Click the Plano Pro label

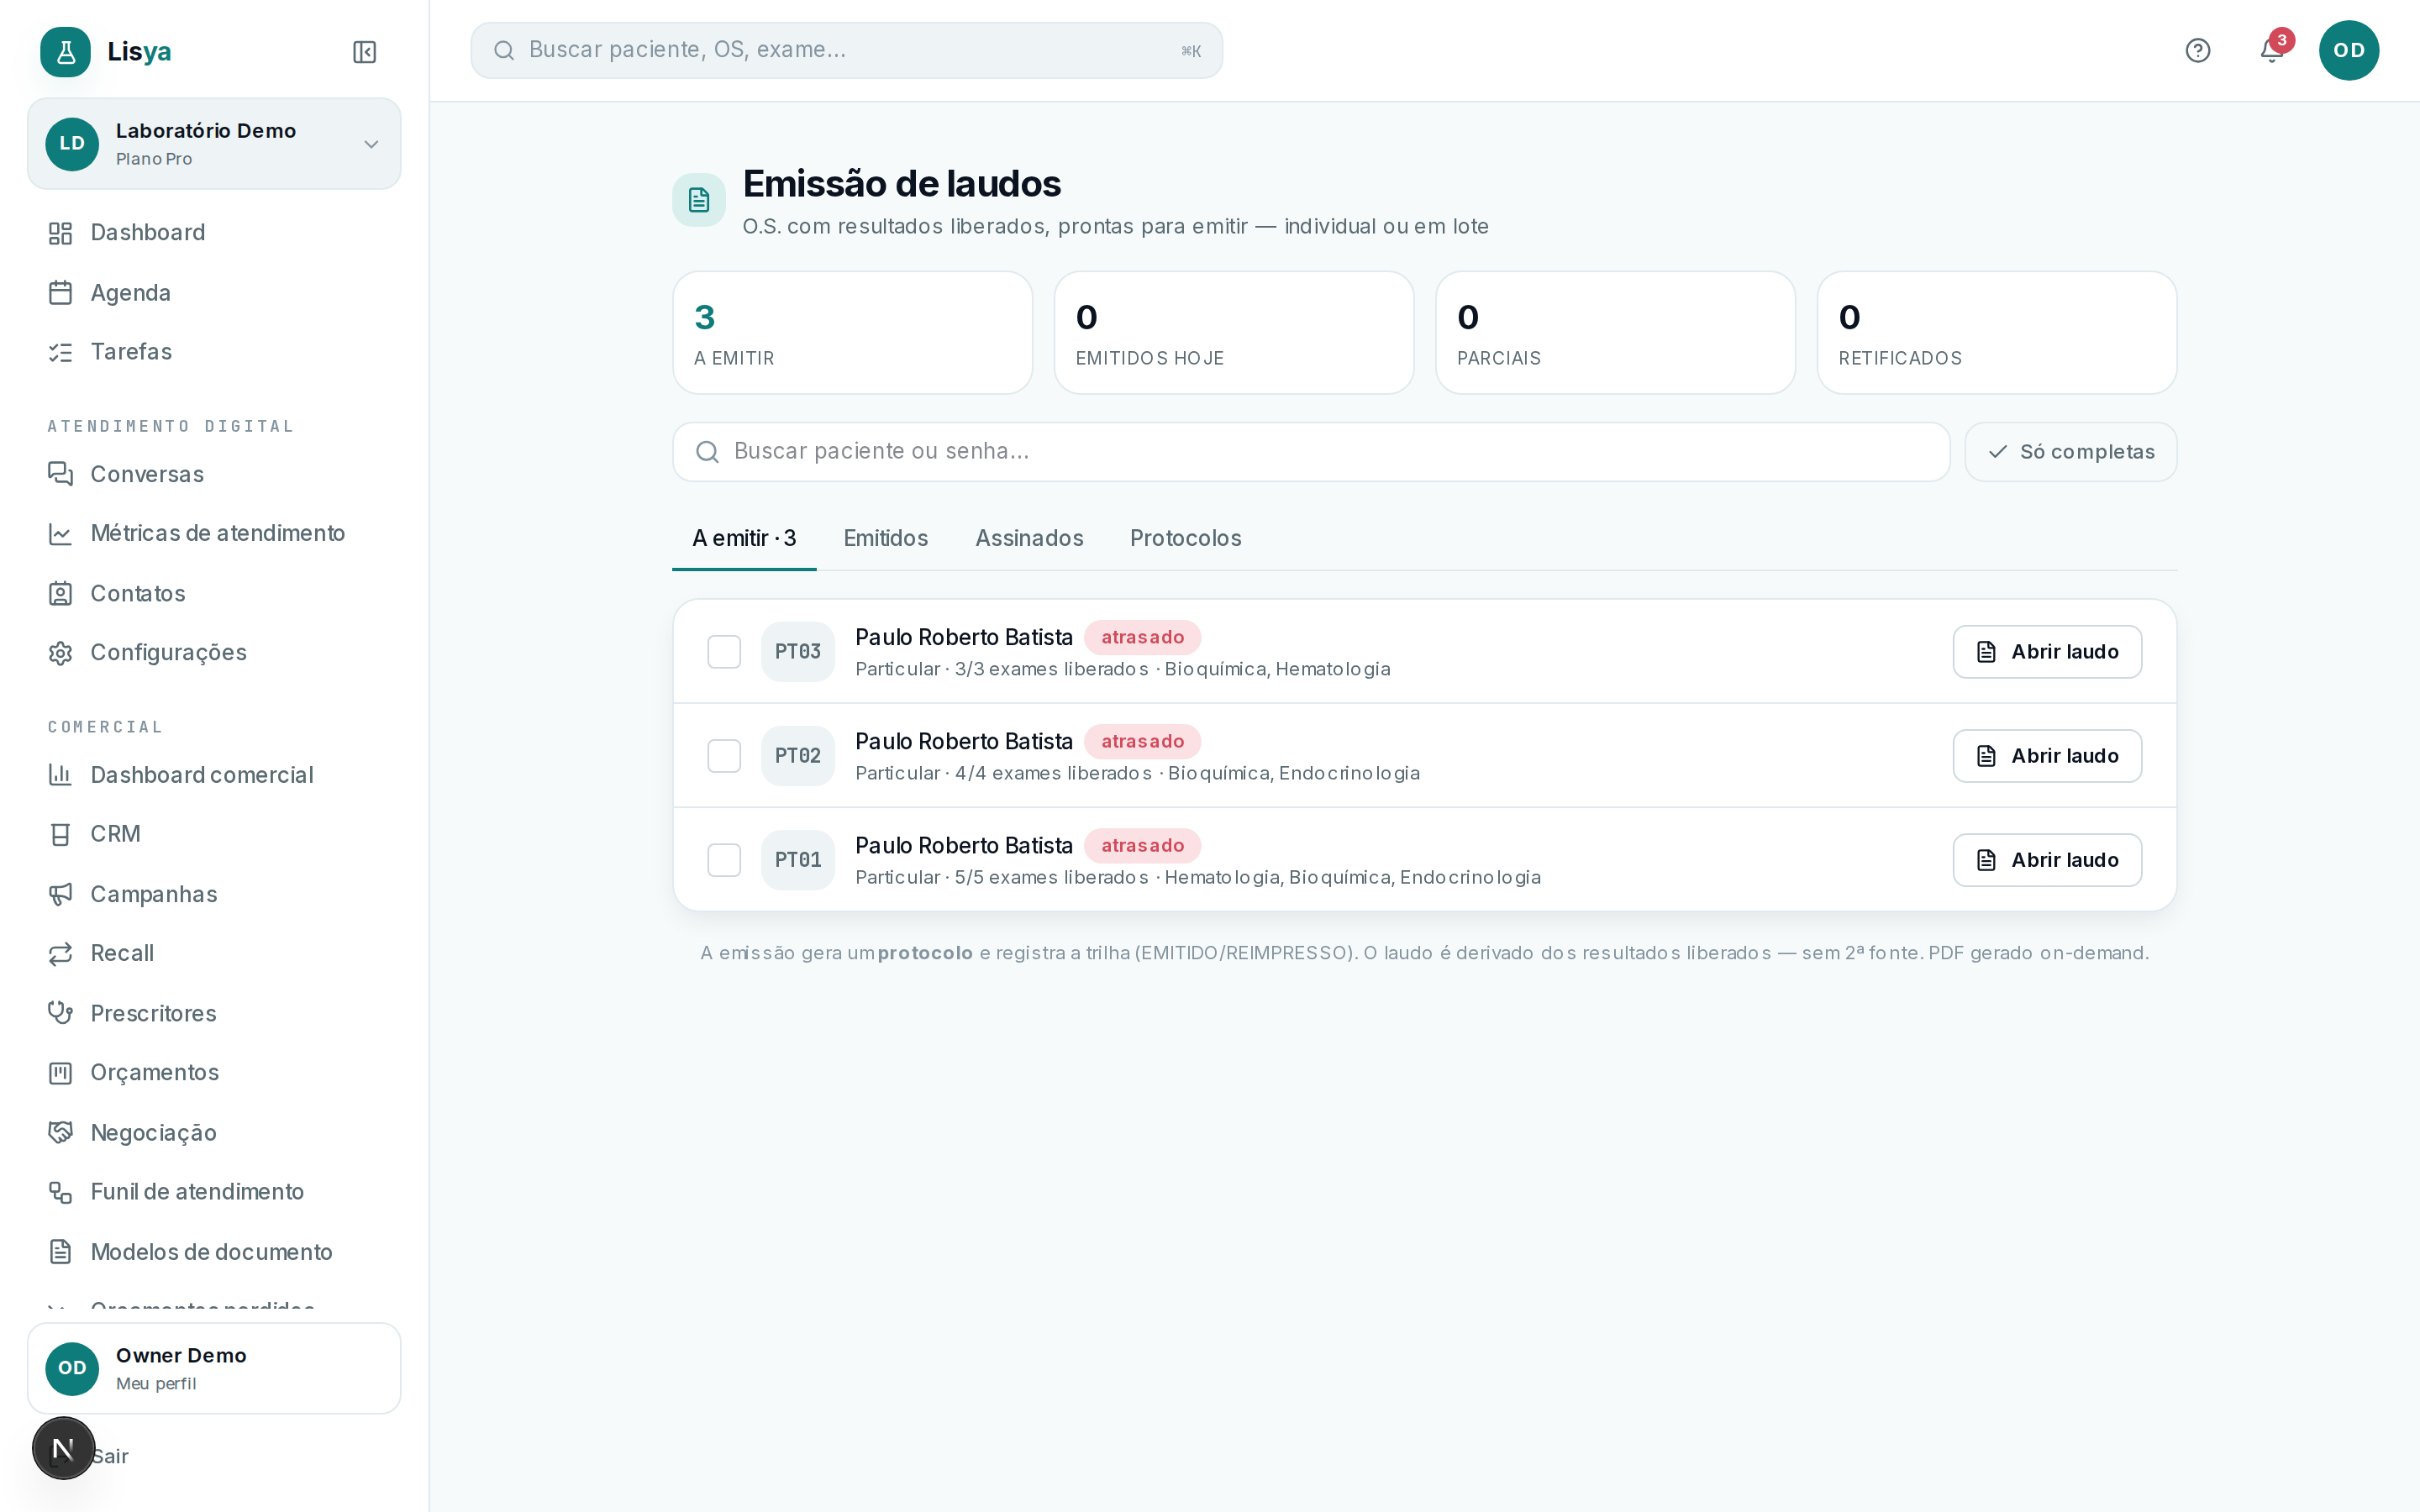154,159
